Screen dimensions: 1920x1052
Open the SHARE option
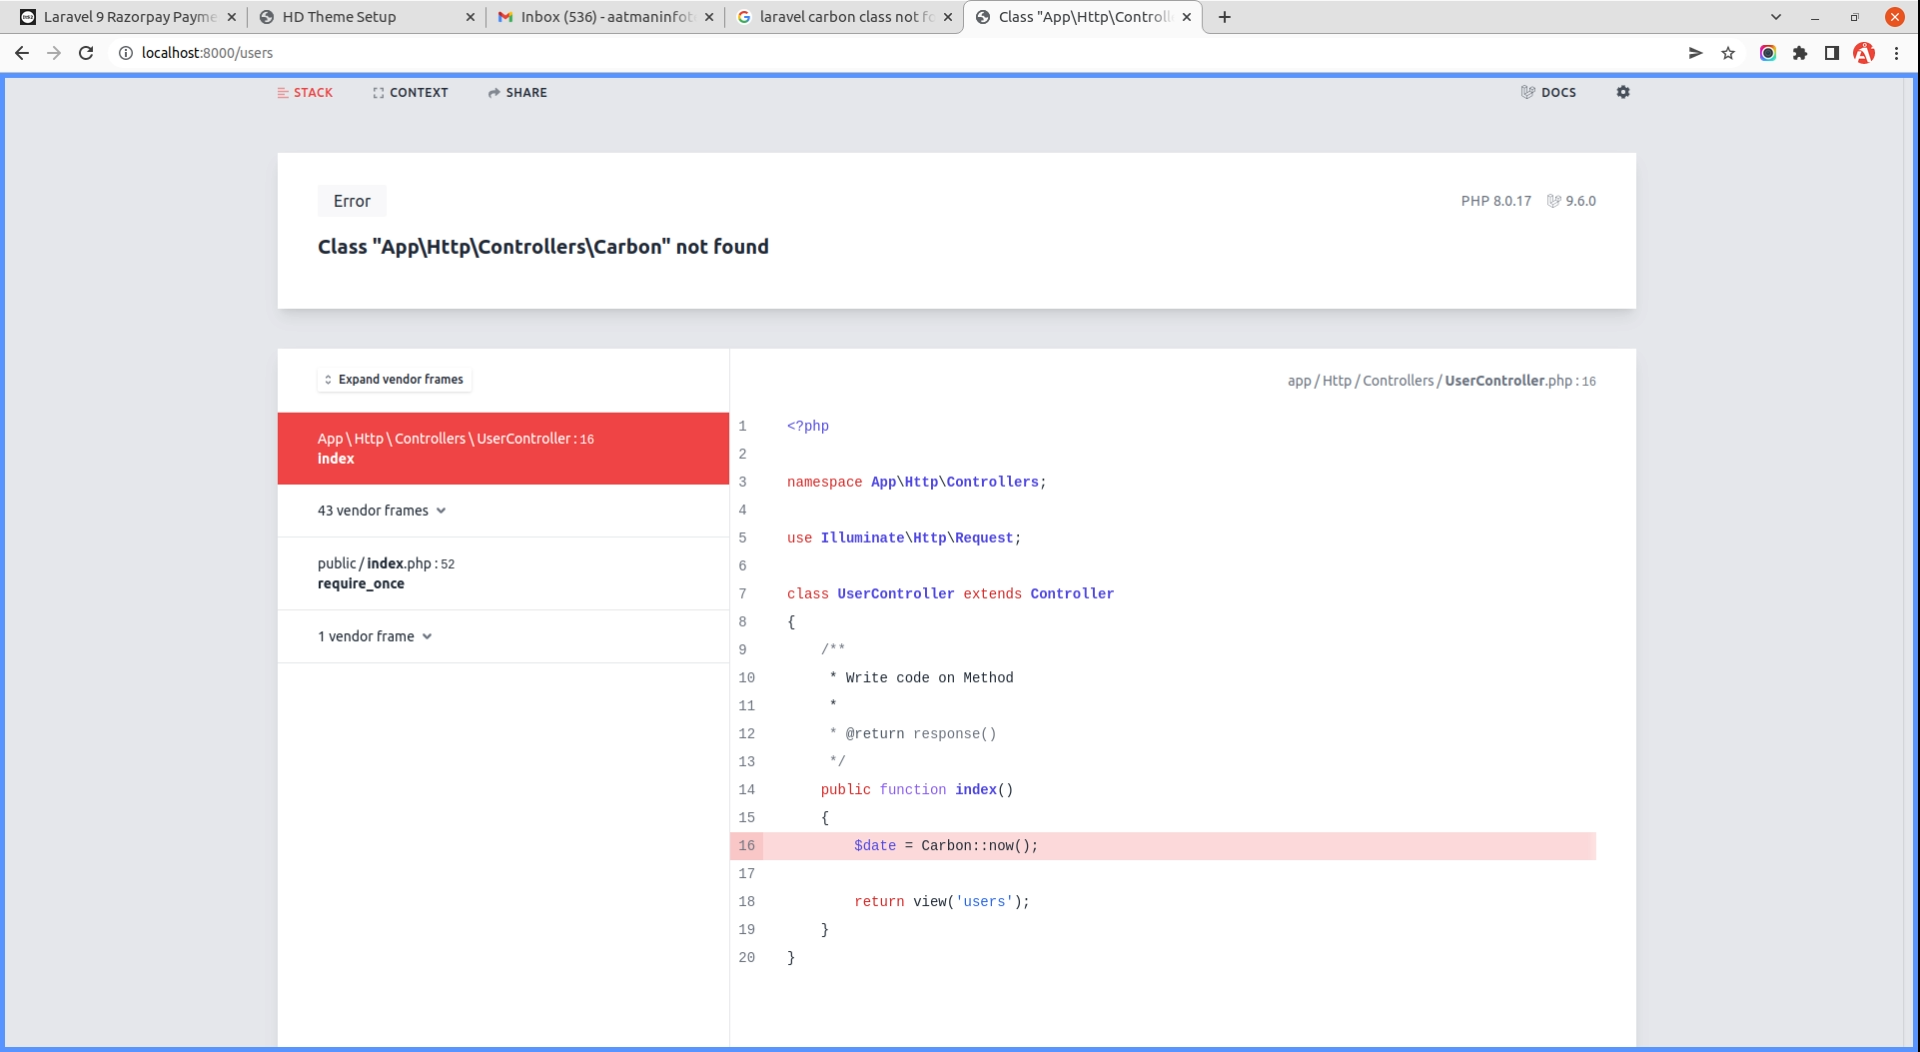click(x=517, y=93)
